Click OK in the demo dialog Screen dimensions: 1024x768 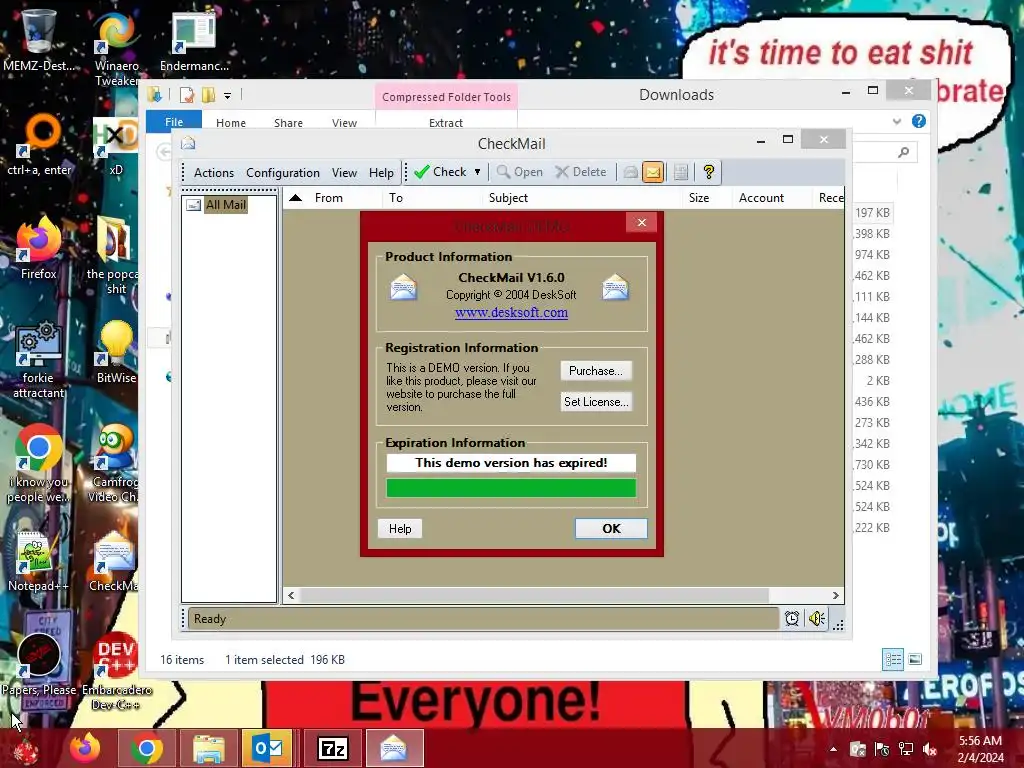click(611, 529)
